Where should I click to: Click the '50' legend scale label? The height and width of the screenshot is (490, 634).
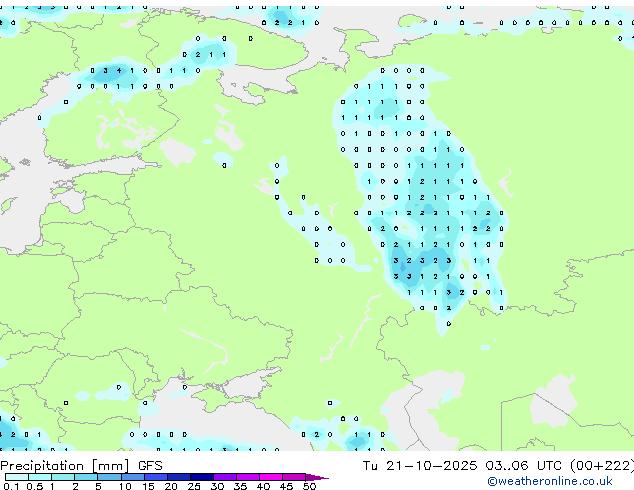309,486
